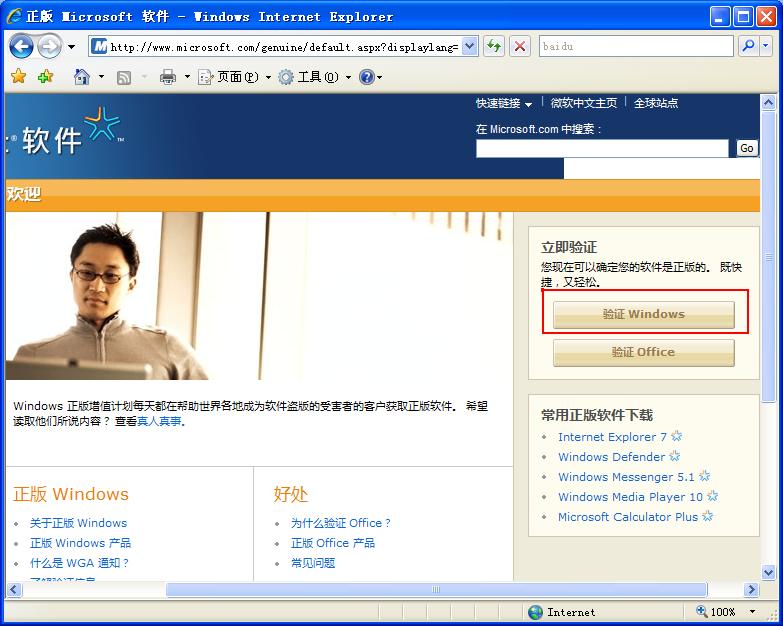Screen dimensions: 783x626
Task: Open the 微软中文主页 link
Action: 583,103
